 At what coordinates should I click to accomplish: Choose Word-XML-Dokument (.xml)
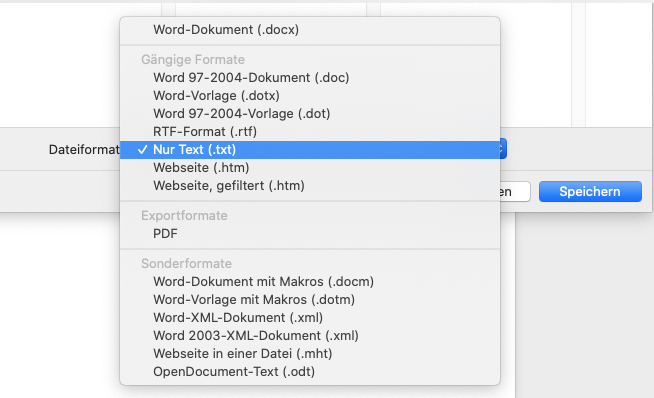(x=310, y=317)
